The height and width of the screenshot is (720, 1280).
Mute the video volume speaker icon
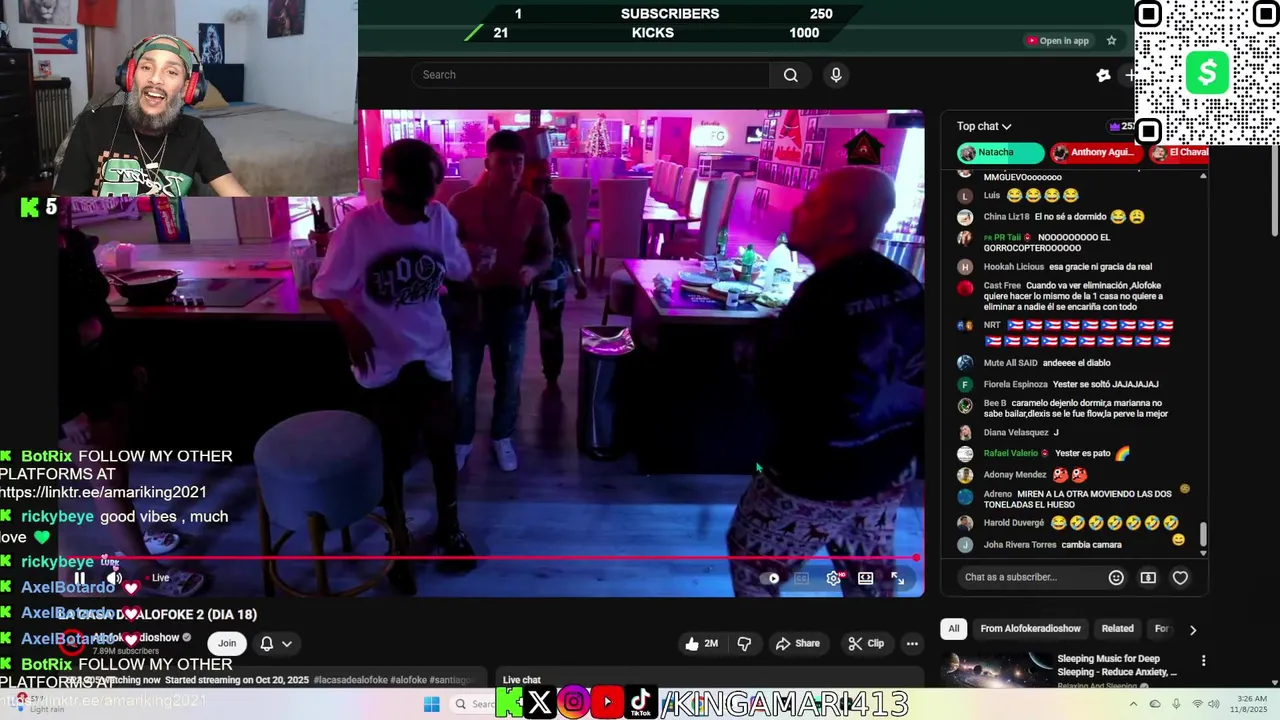[x=115, y=578]
